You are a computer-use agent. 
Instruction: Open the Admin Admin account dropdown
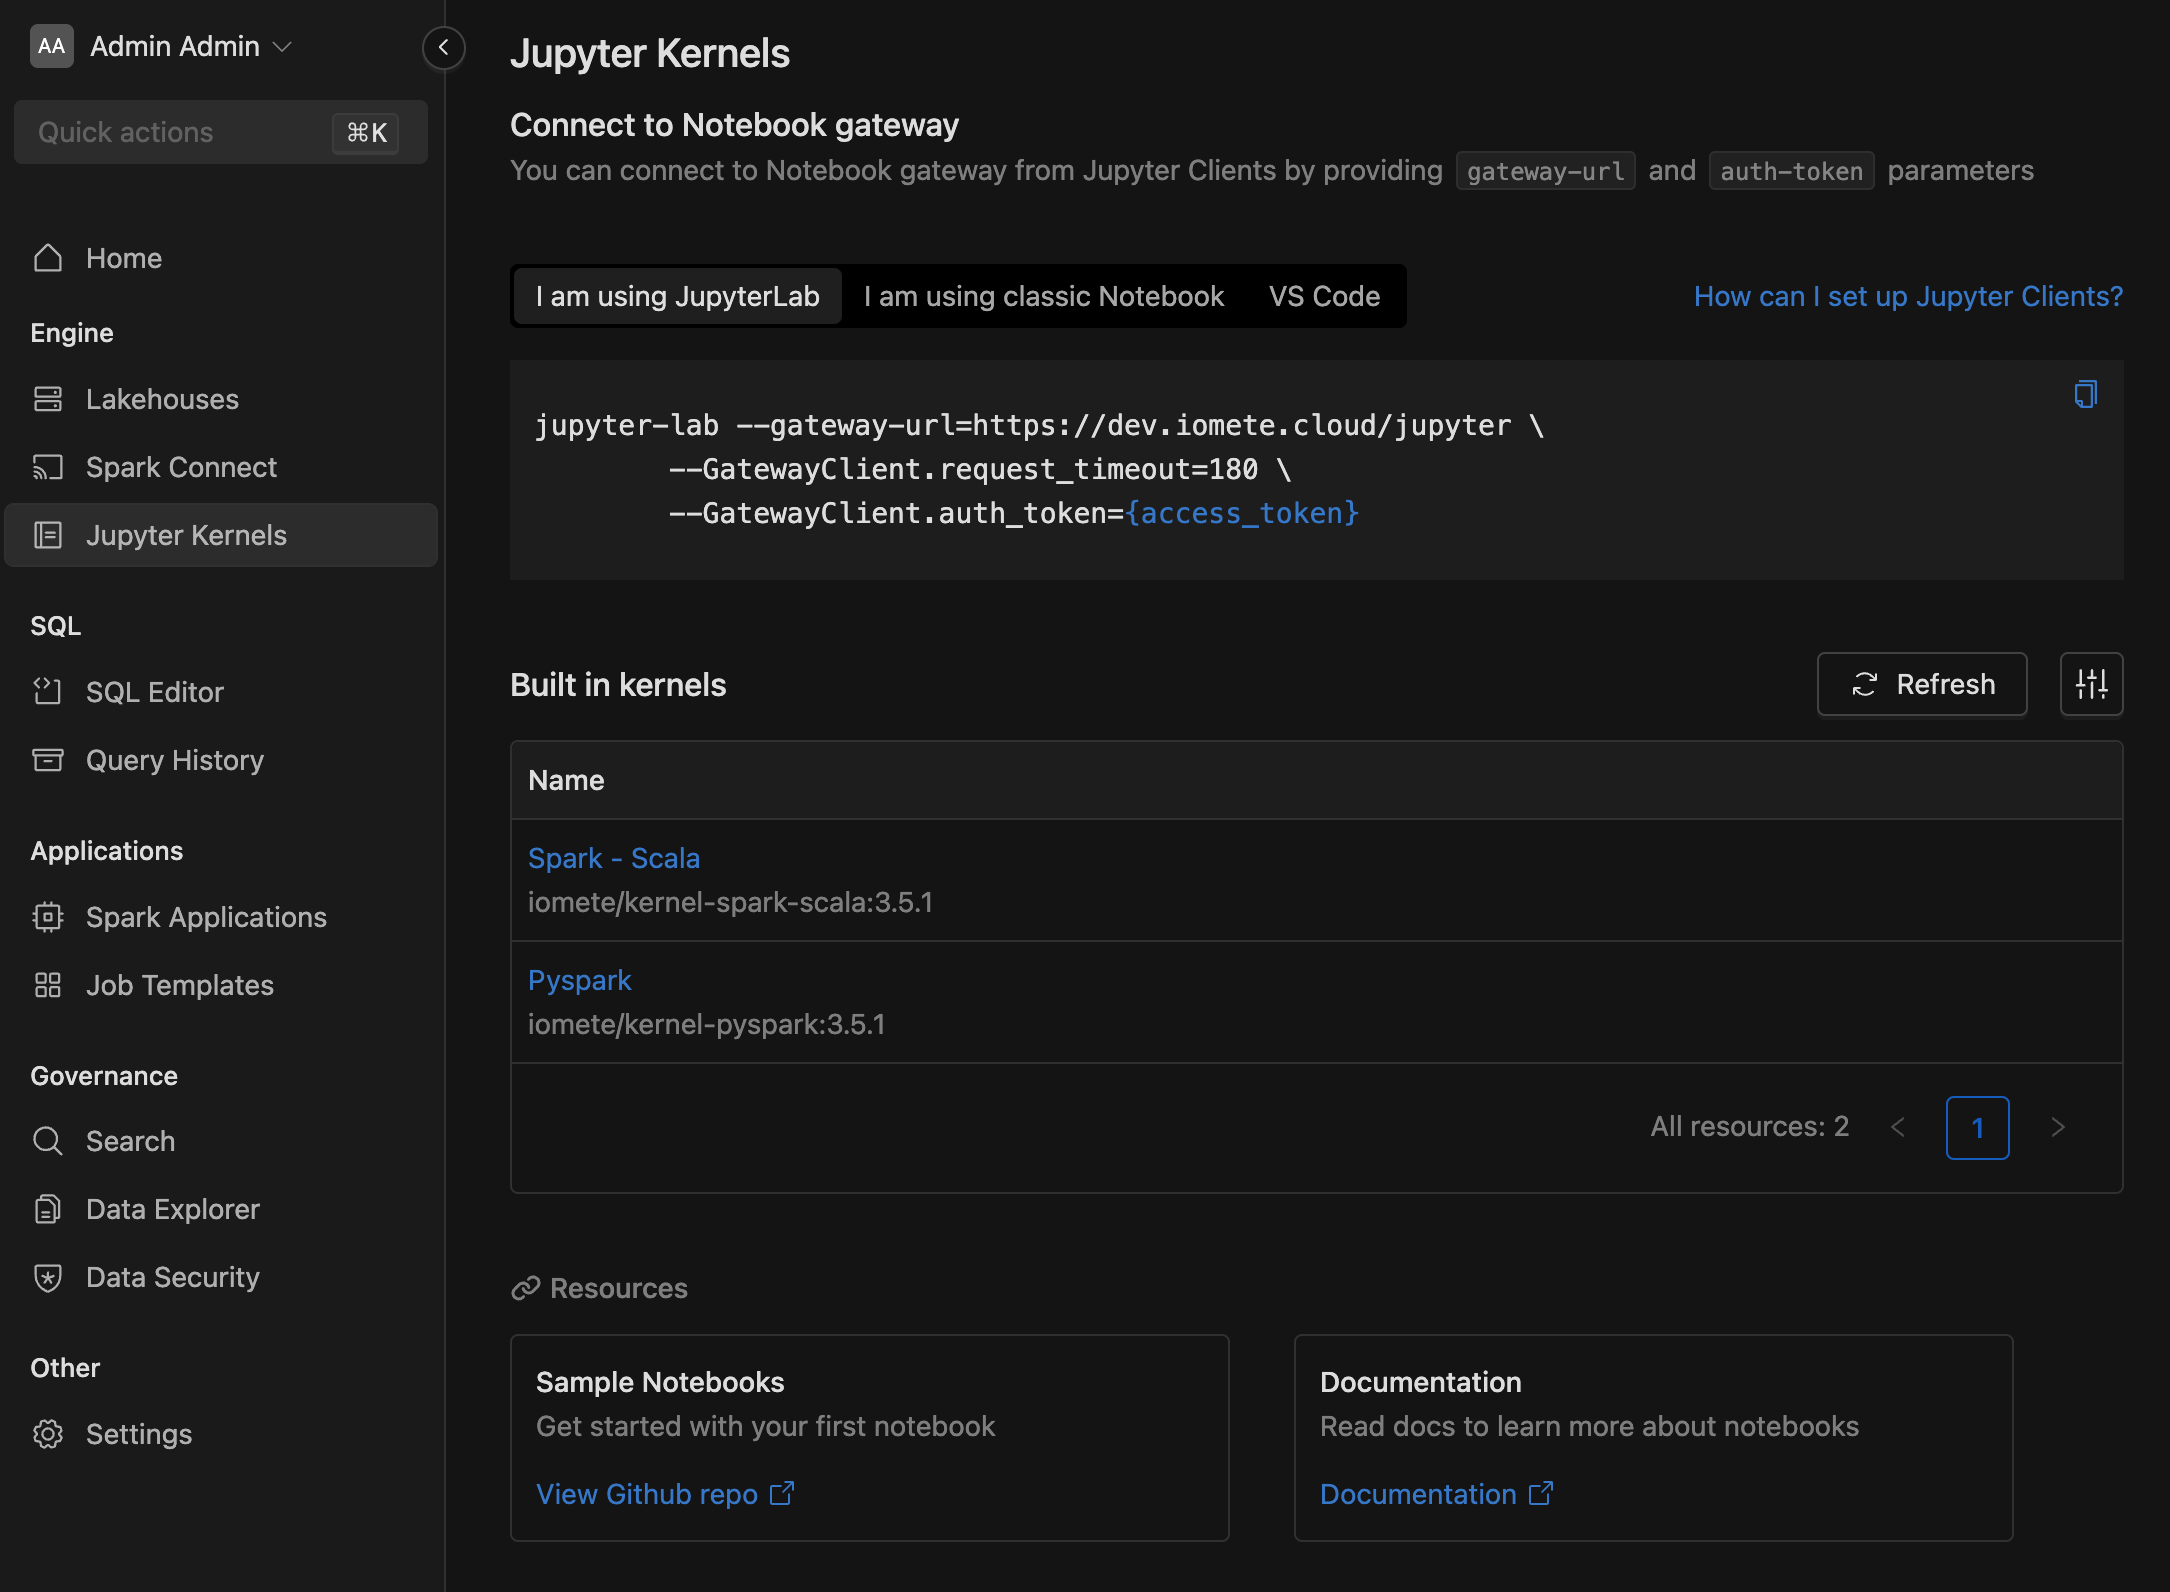pos(190,46)
